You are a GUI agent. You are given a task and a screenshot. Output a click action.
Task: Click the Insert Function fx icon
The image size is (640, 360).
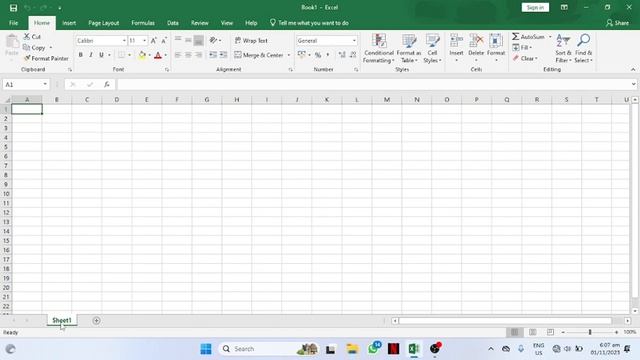[107, 84]
